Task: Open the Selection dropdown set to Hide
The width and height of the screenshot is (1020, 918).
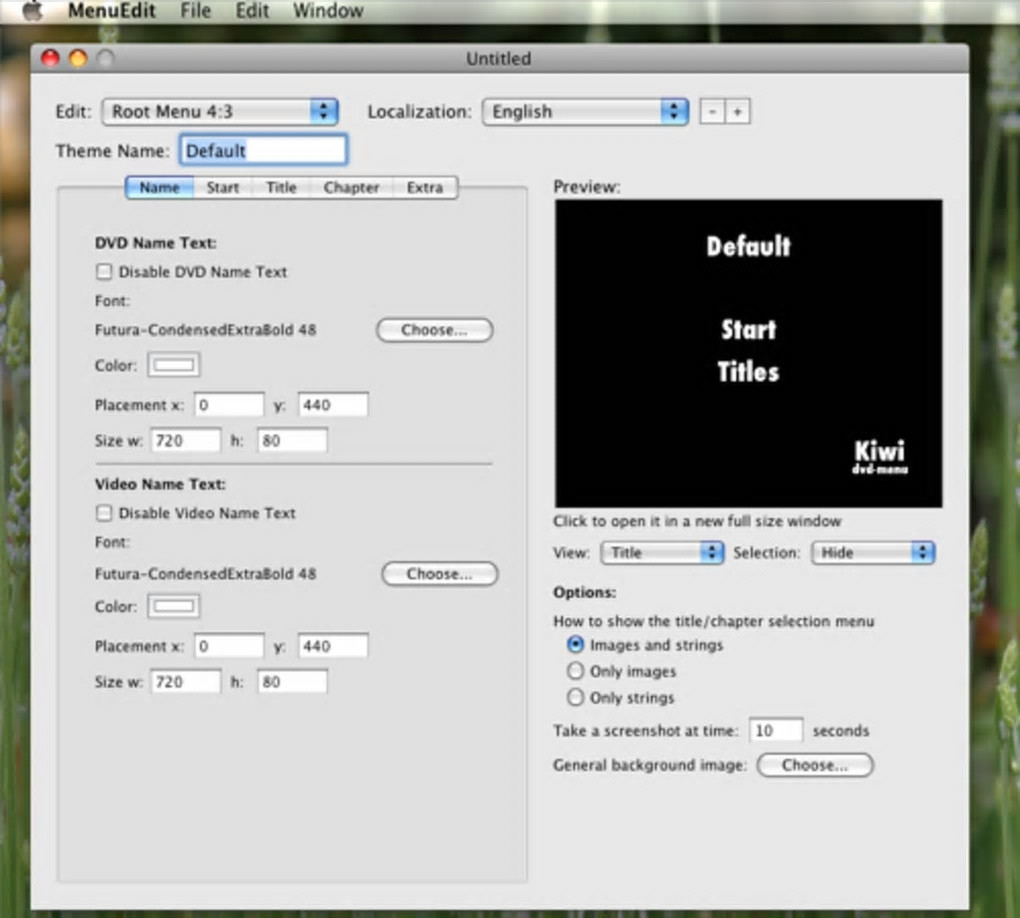Action: pyautogui.click(x=873, y=552)
